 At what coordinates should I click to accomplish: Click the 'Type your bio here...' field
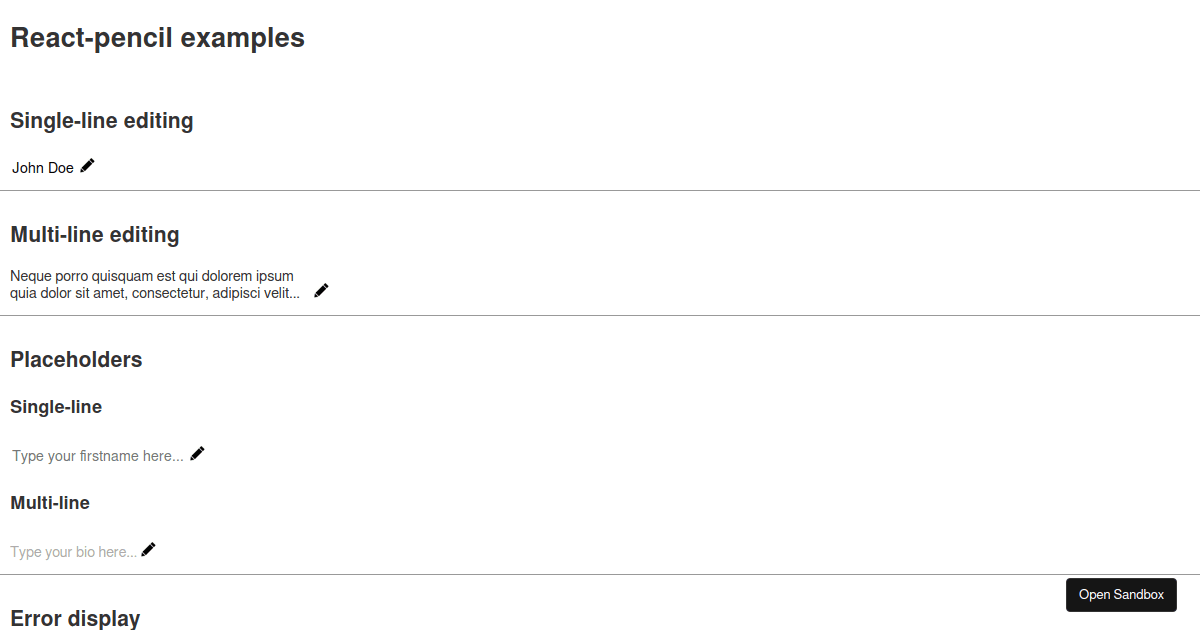(x=73, y=552)
